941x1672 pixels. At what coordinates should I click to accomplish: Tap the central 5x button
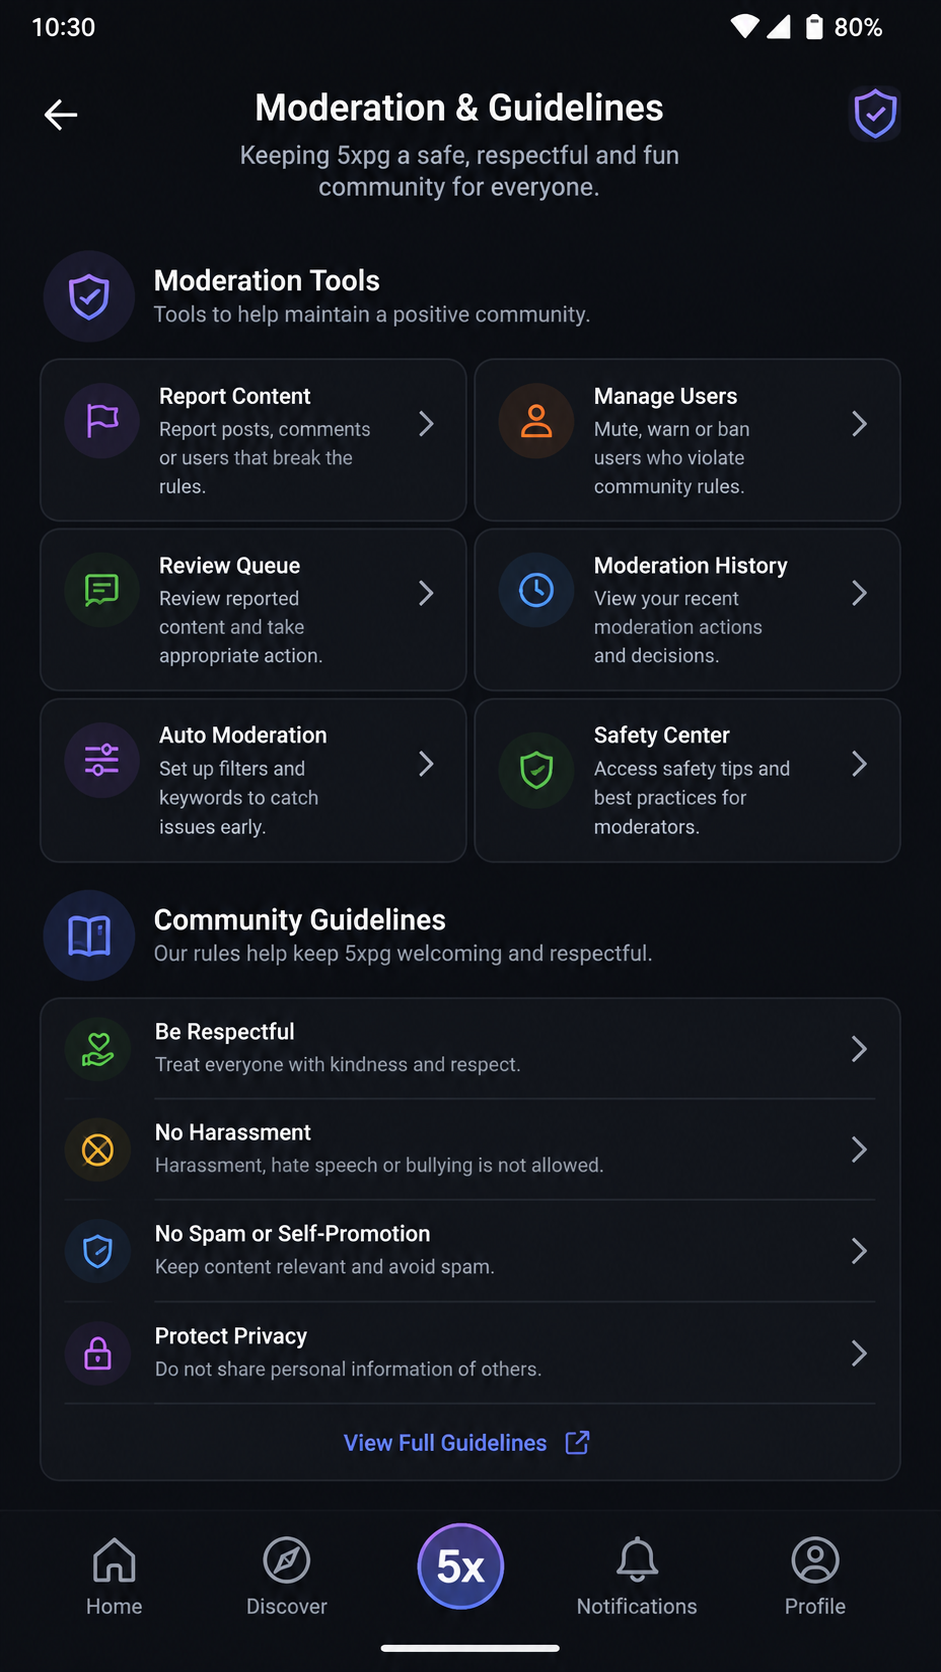(x=460, y=1566)
